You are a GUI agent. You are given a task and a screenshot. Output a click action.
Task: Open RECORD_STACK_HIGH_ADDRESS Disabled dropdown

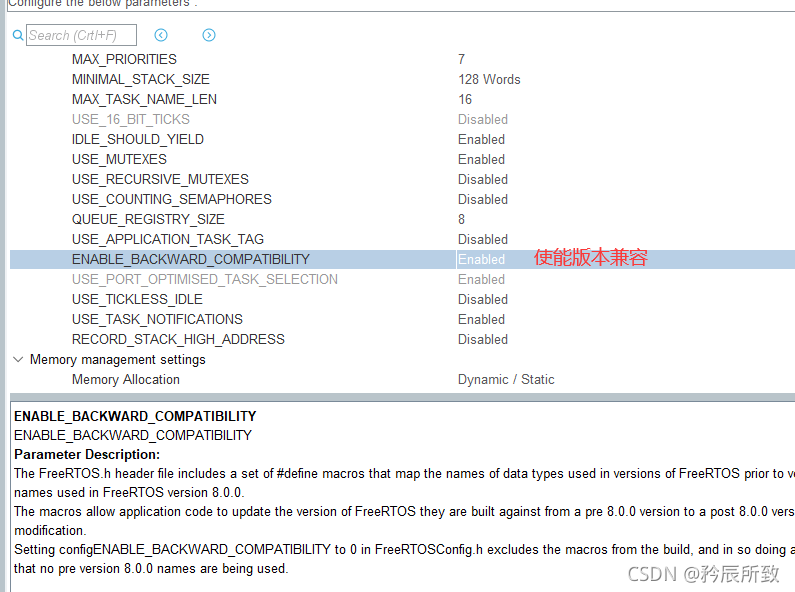[x=483, y=340]
